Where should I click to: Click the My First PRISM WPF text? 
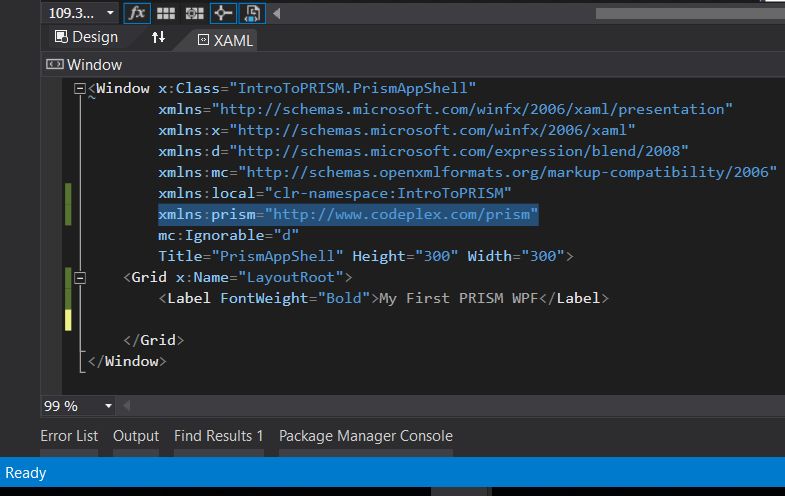(458, 299)
